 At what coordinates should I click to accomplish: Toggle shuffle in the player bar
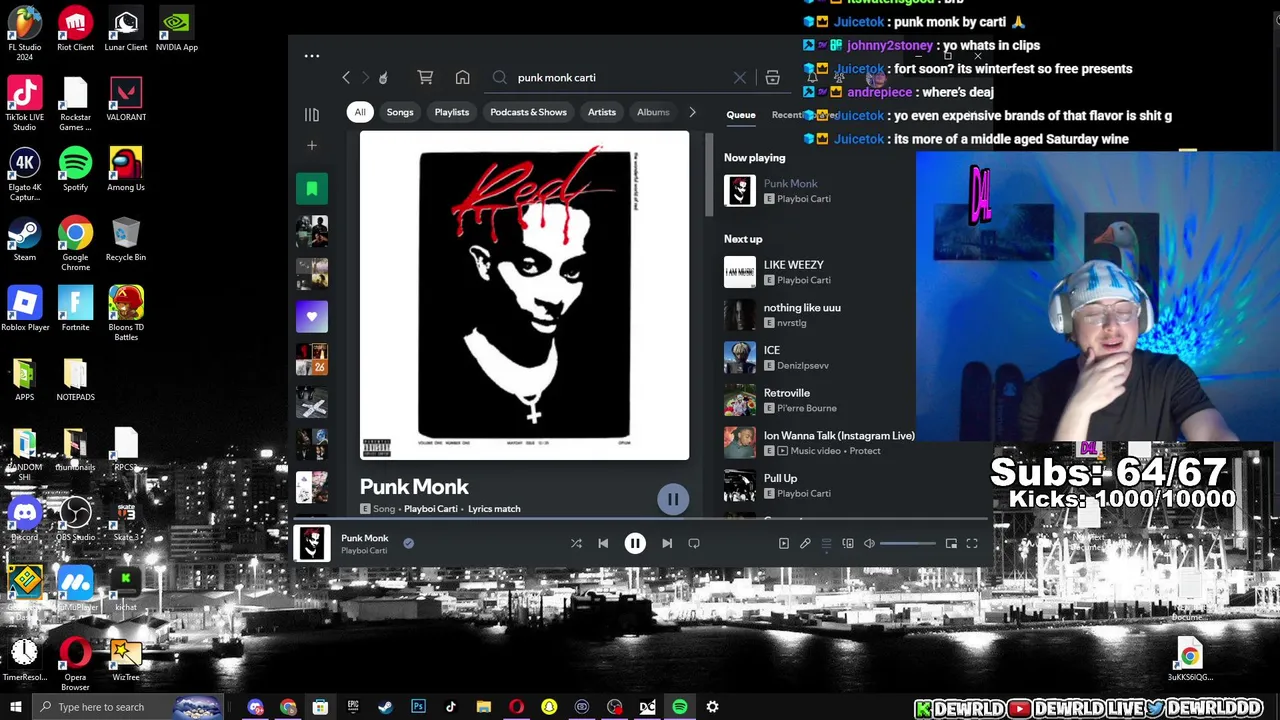tap(576, 543)
